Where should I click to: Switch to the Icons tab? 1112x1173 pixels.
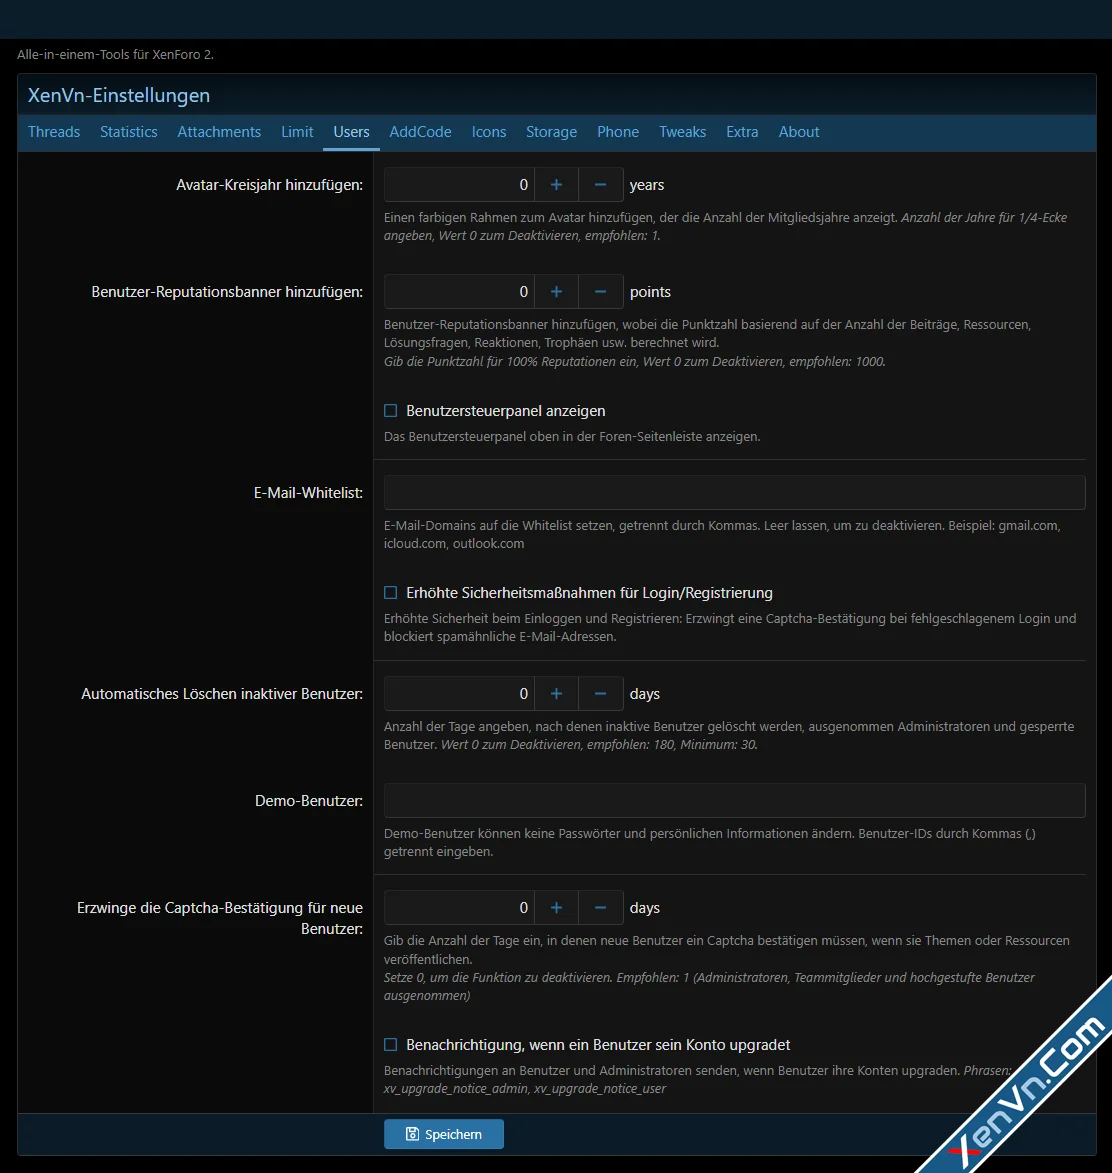[x=489, y=132]
